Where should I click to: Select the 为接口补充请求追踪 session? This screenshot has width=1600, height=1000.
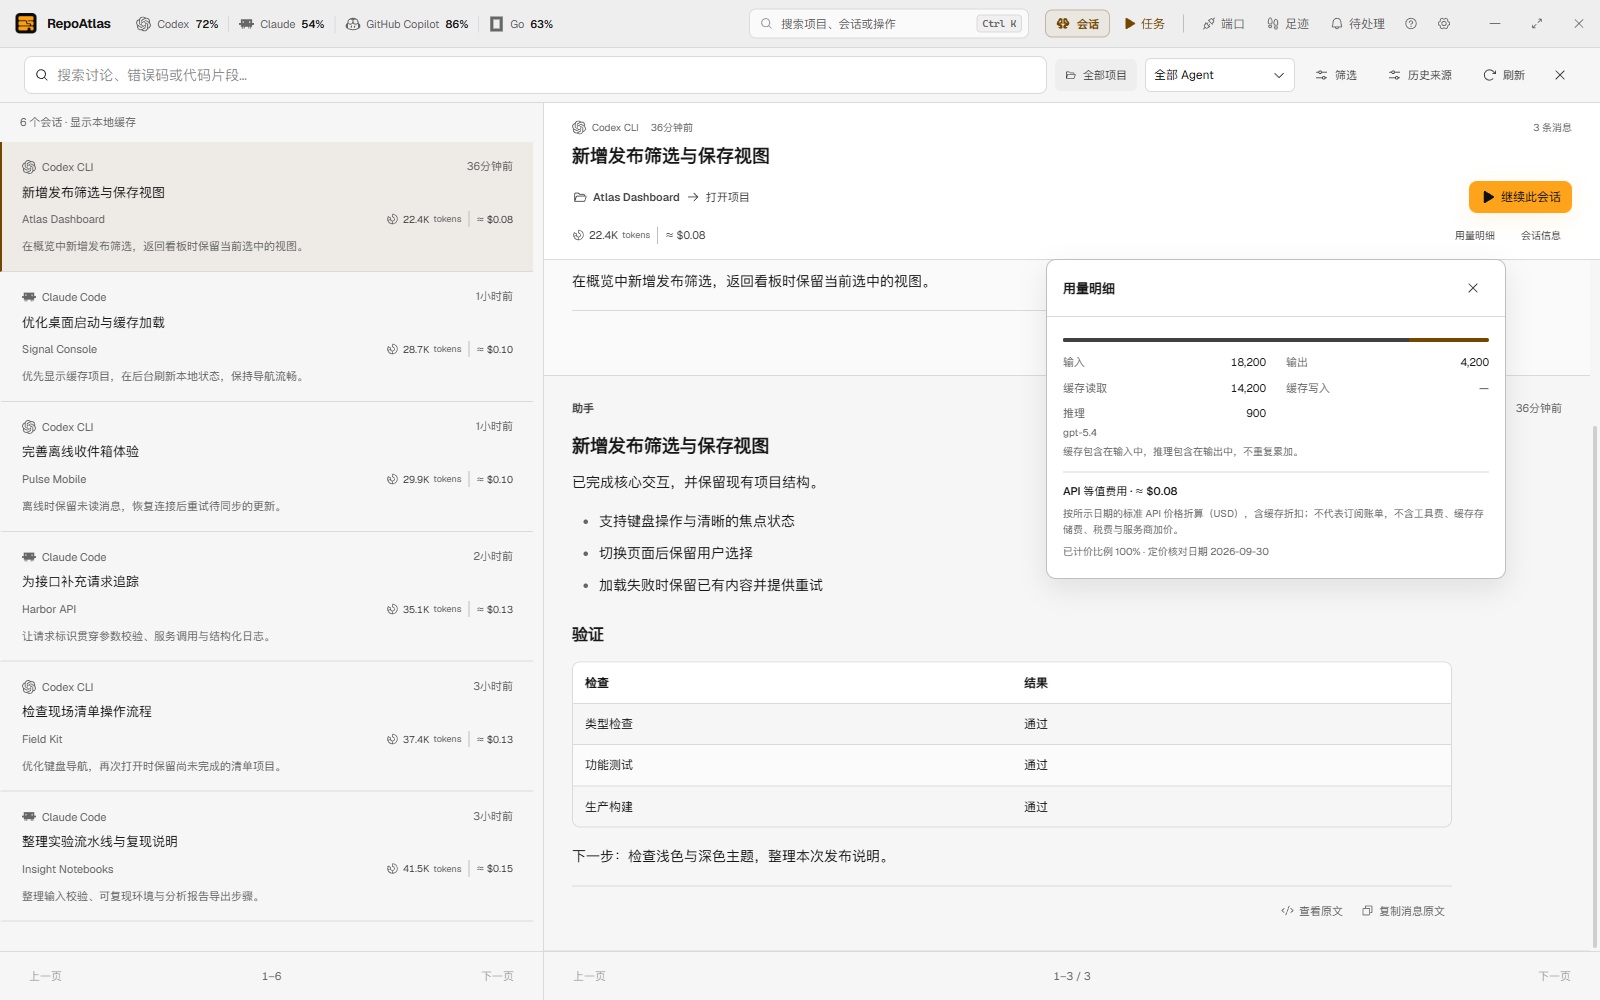point(267,597)
